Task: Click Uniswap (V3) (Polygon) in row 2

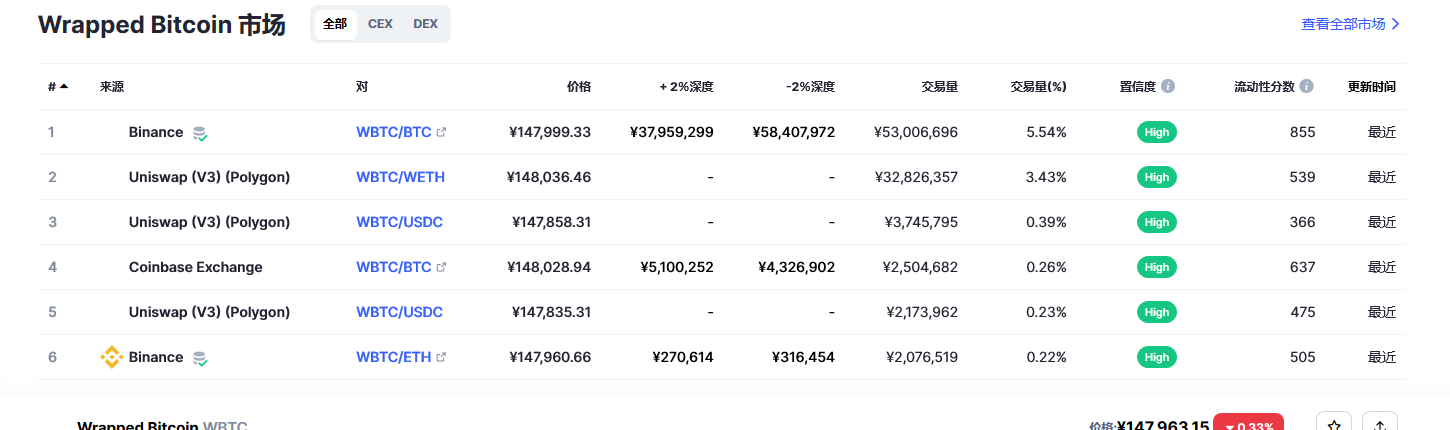Action: (x=209, y=177)
